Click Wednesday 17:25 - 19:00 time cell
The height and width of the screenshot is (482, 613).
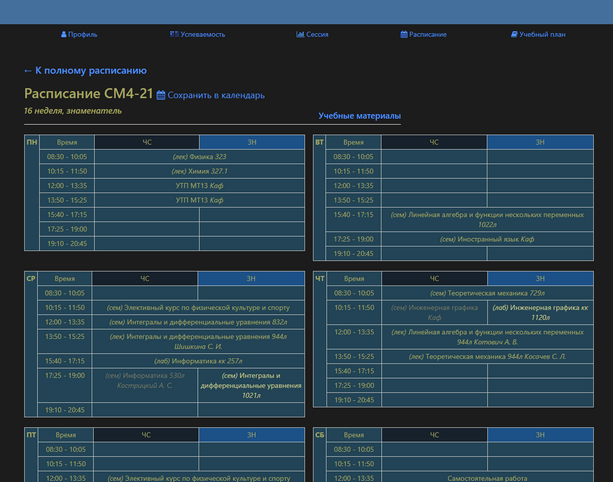(x=65, y=385)
